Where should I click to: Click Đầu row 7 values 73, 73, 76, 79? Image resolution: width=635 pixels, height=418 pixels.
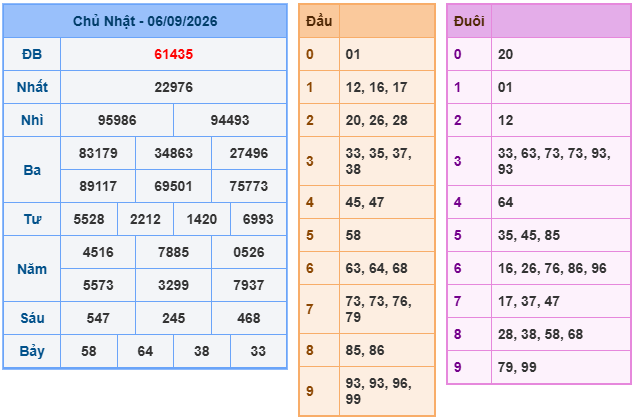point(379,309)
